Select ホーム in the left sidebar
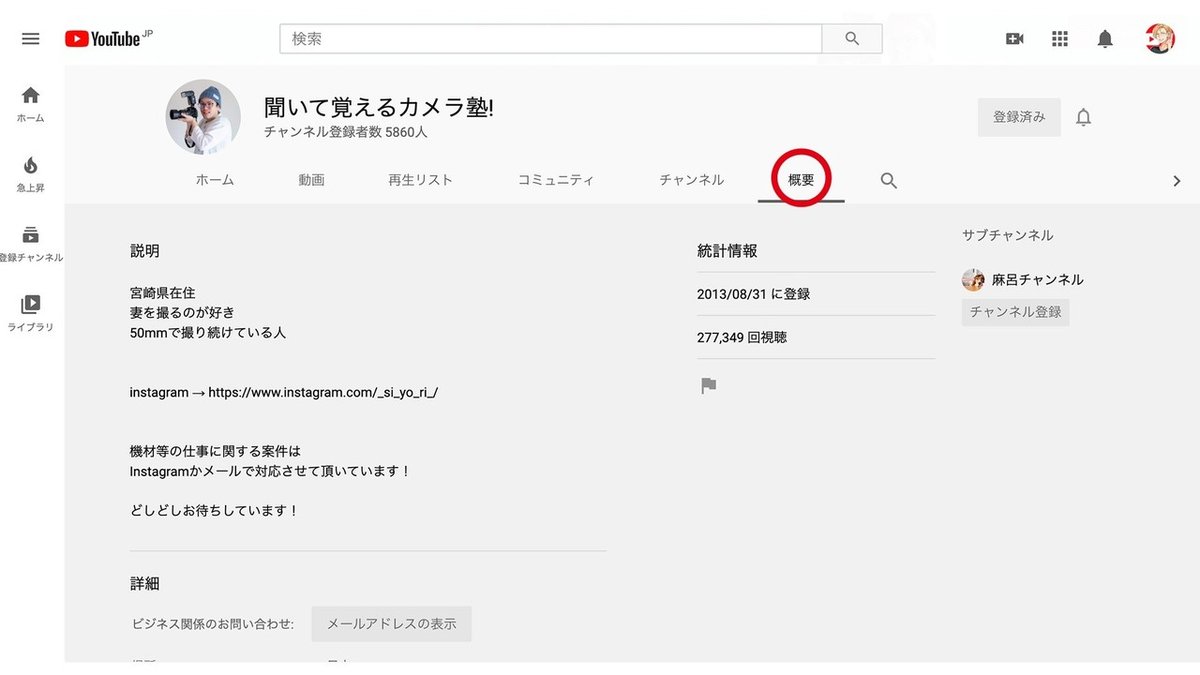Image resolution: width=1200 pixels, height=675 pixels. (x=30, y=101)
